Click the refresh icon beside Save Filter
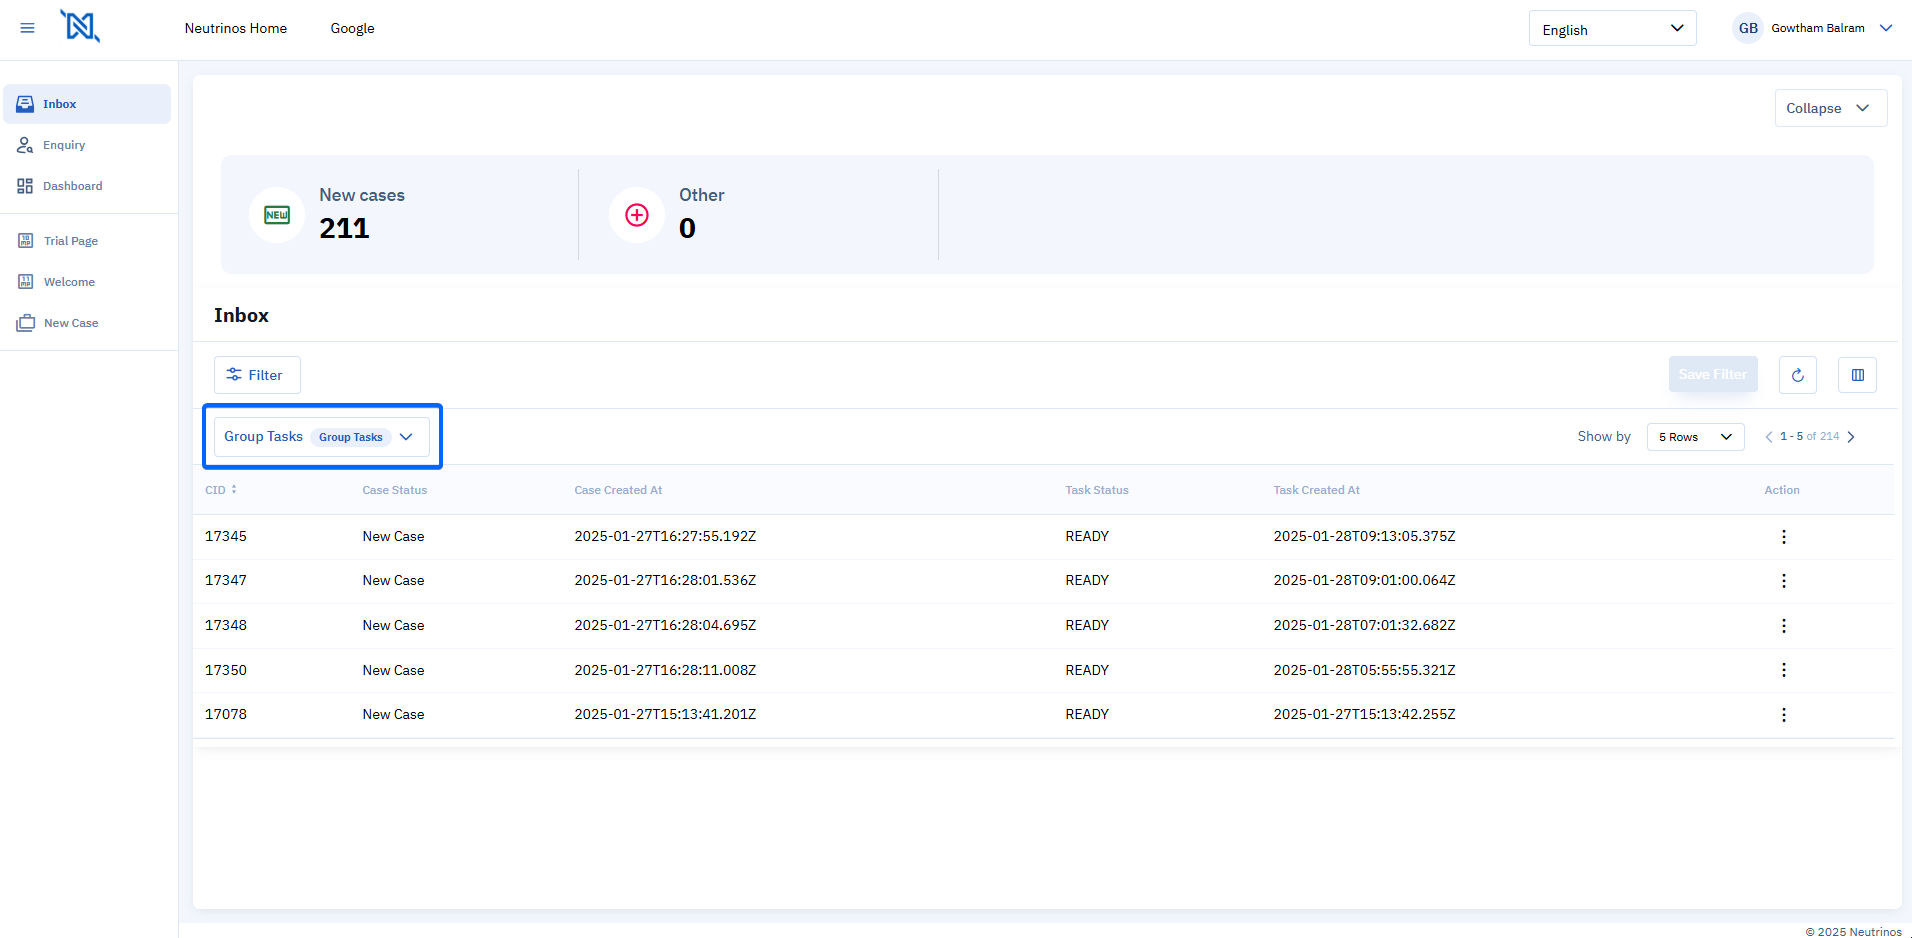 click(1797, 375)
